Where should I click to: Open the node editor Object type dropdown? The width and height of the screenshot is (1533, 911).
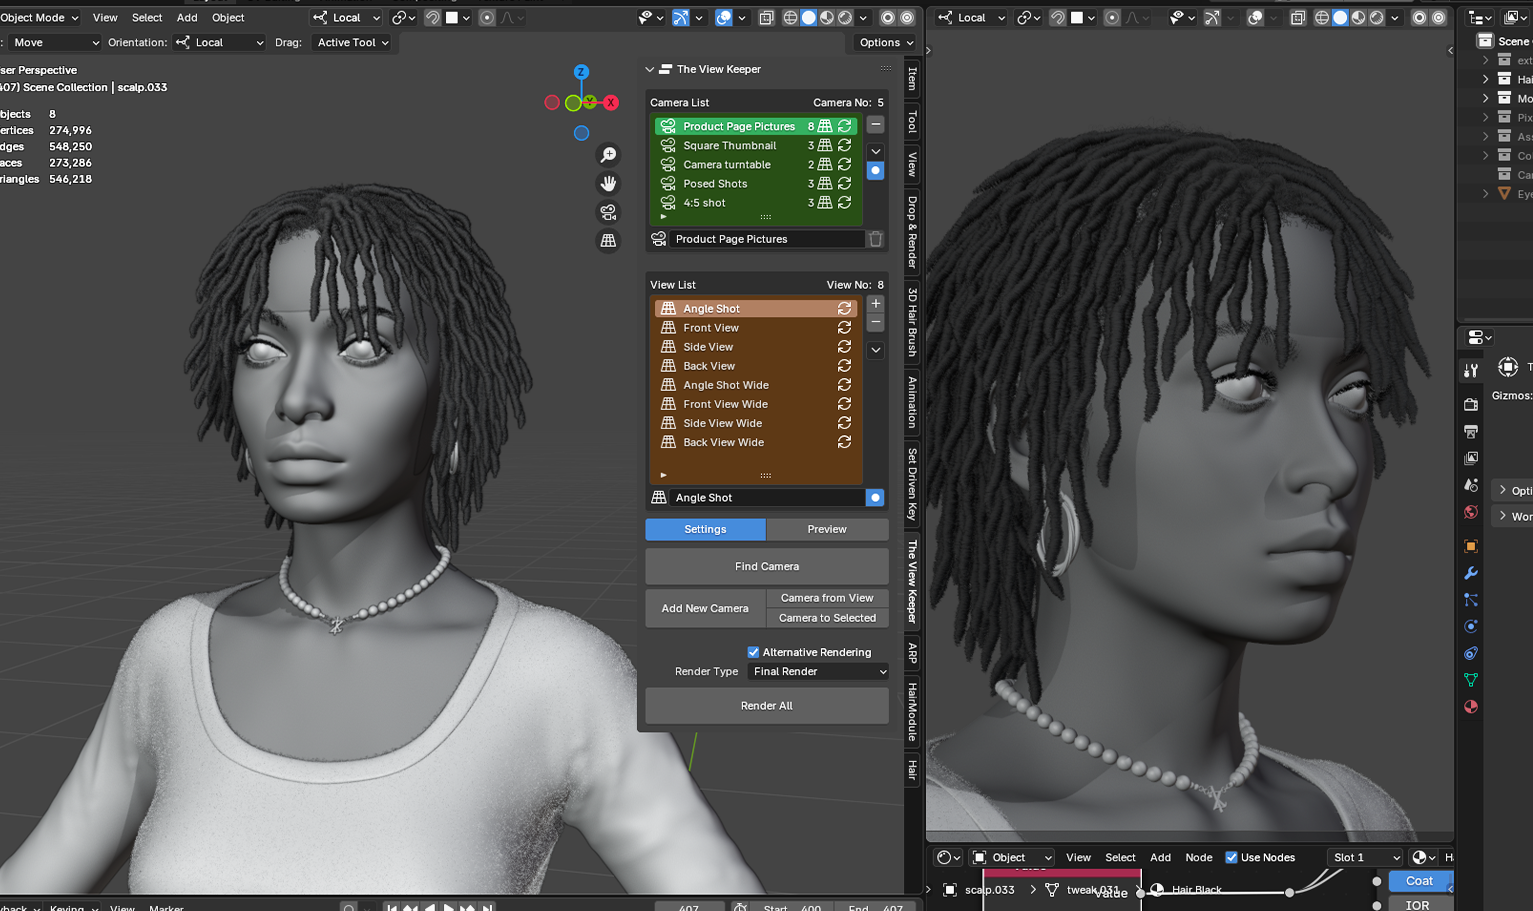point(1012,857)
